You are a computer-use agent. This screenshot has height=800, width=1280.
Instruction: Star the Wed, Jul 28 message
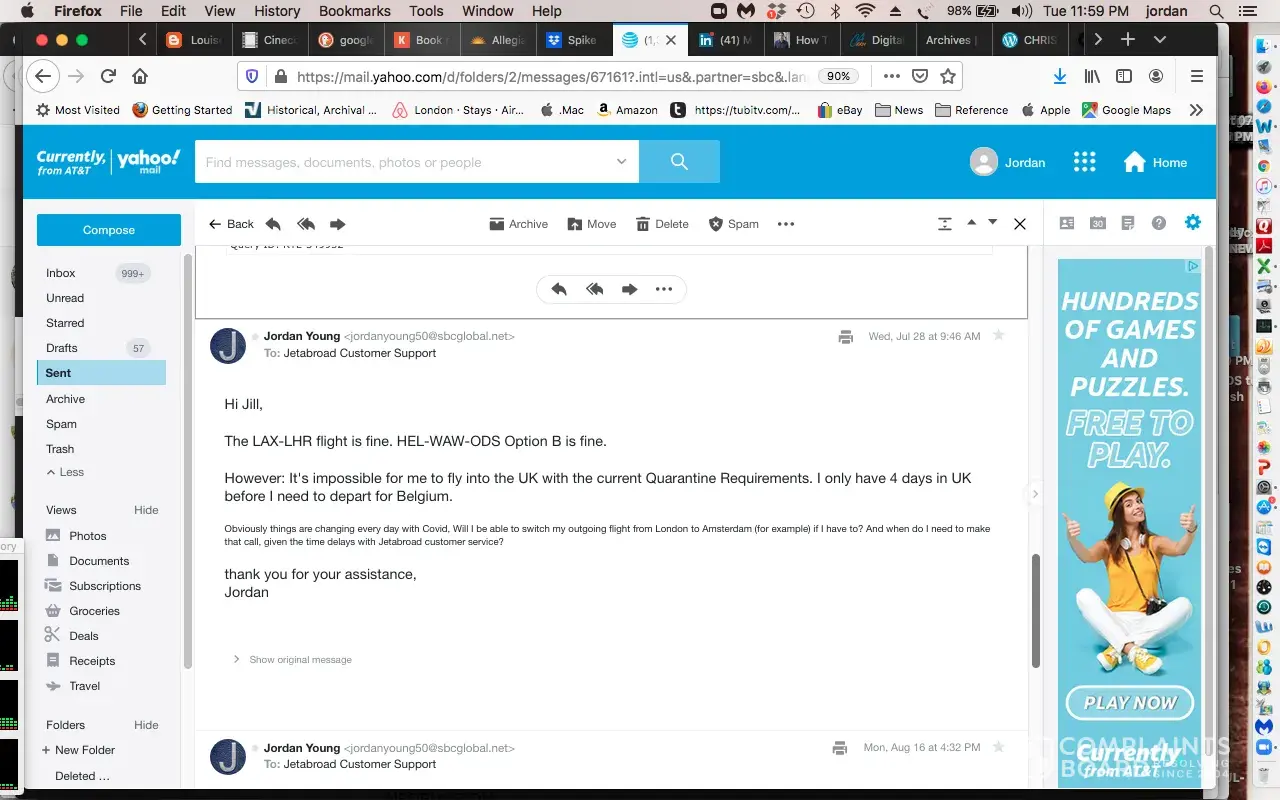pyautogui.click(x=998, y=336)
